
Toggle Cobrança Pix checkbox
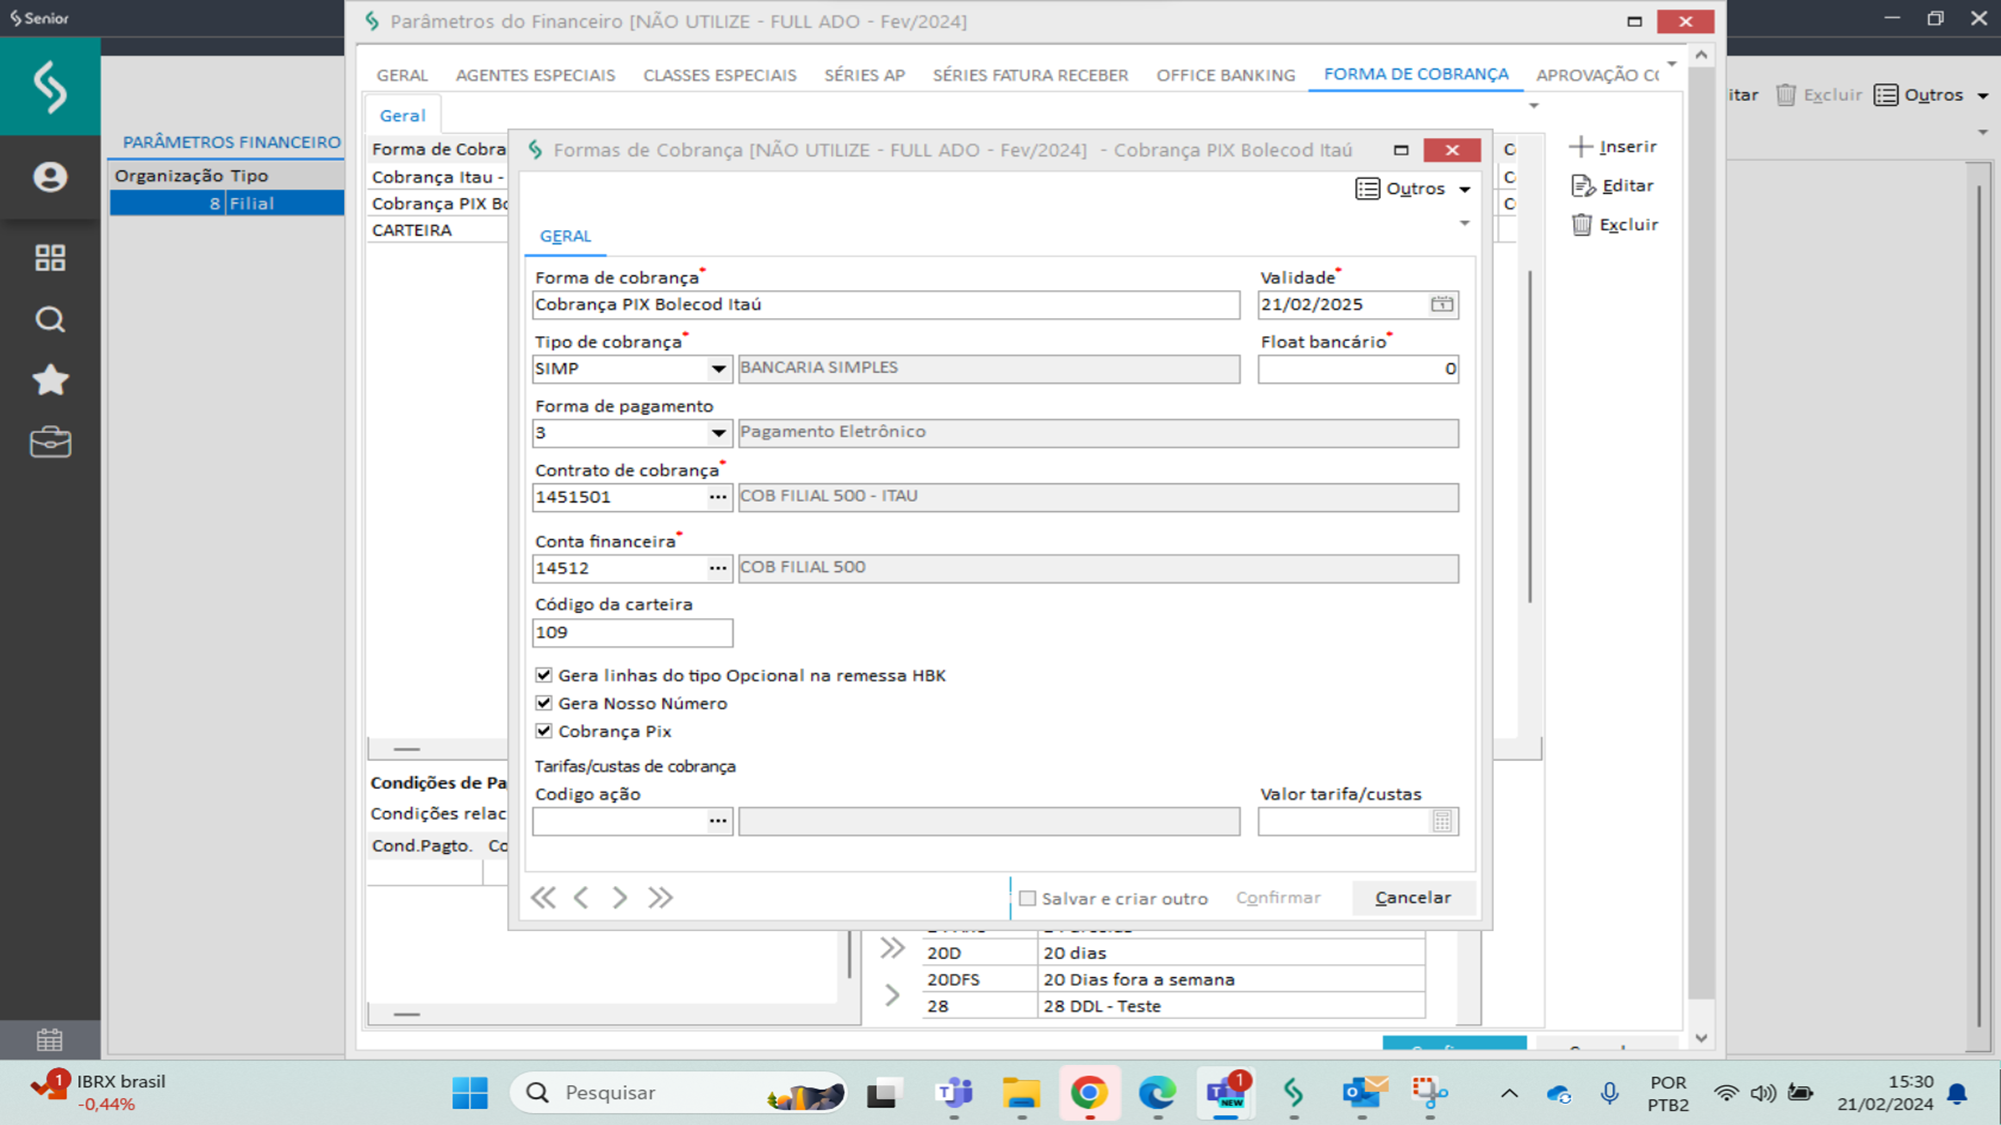(x=544, y=731)
